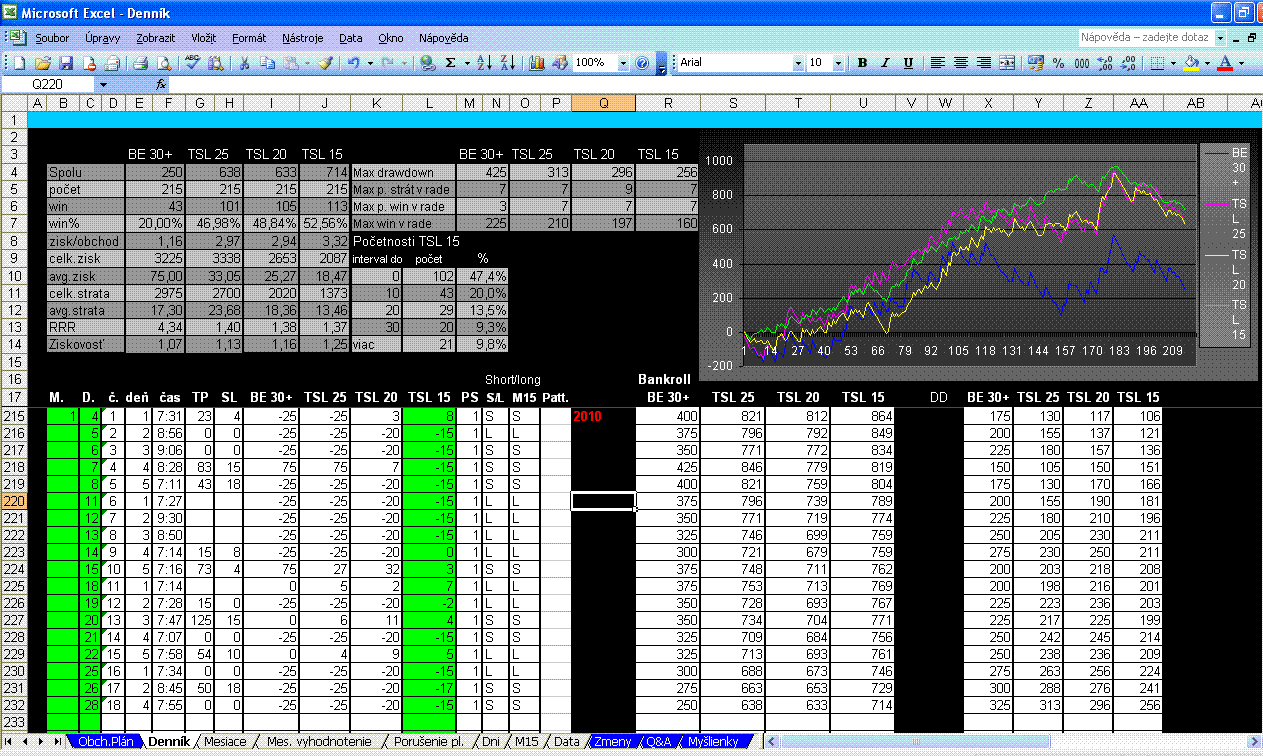
Task: Select column Q header
Action: pos(603,103)
